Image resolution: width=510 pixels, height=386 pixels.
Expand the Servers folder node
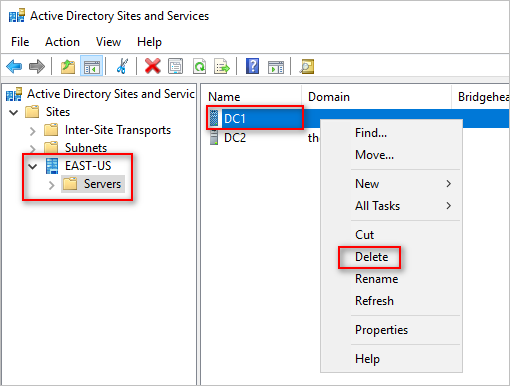(x=51, y=185)
